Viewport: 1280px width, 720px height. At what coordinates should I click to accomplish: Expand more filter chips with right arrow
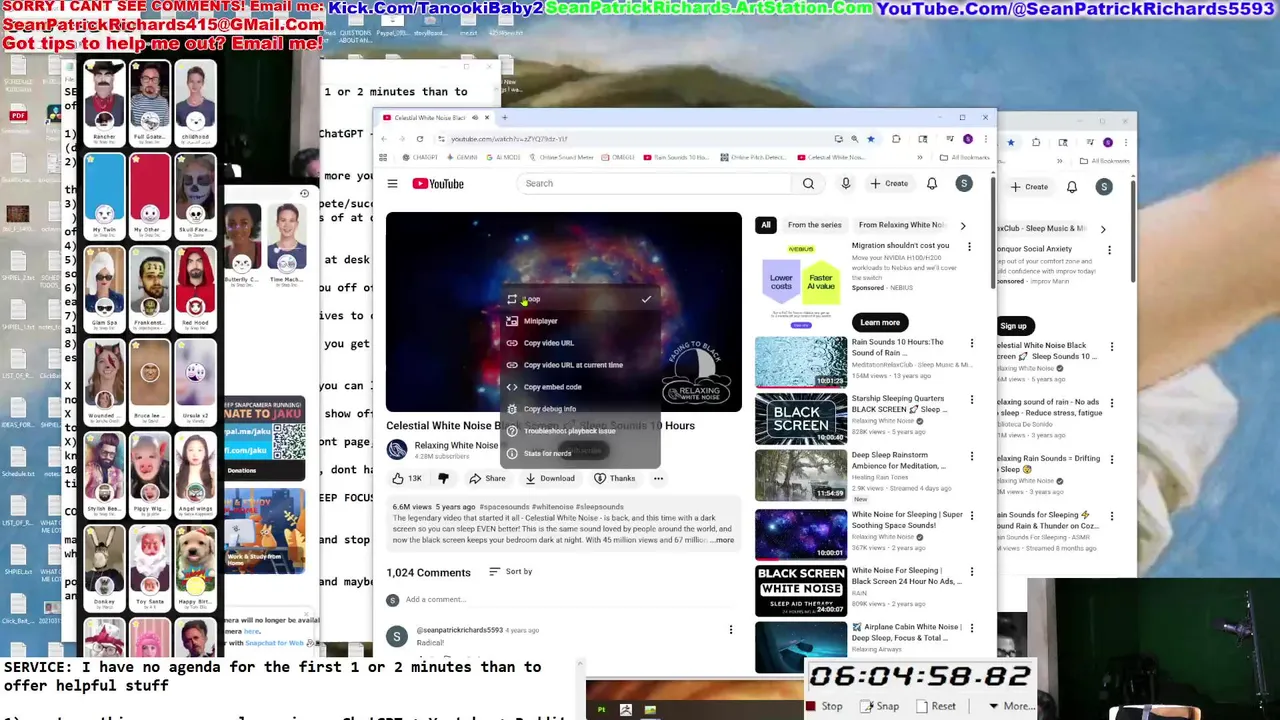(x=963, y=226)
